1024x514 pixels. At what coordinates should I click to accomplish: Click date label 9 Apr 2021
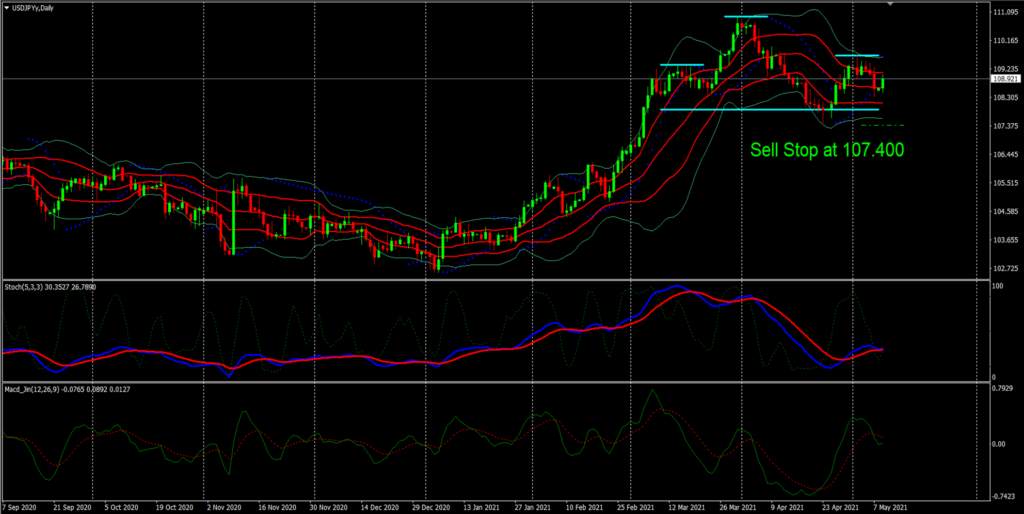788,507
